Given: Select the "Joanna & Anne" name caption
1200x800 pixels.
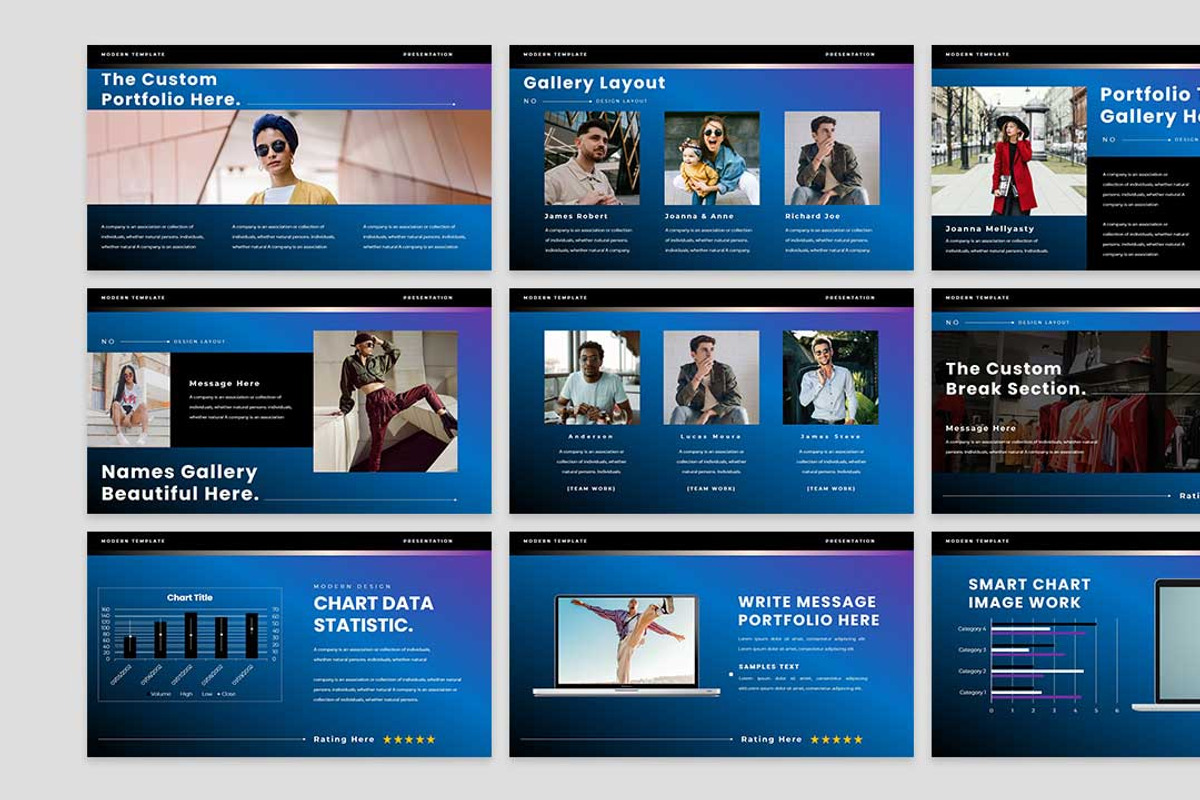Looking at the screenshot, I should point(699,216).
